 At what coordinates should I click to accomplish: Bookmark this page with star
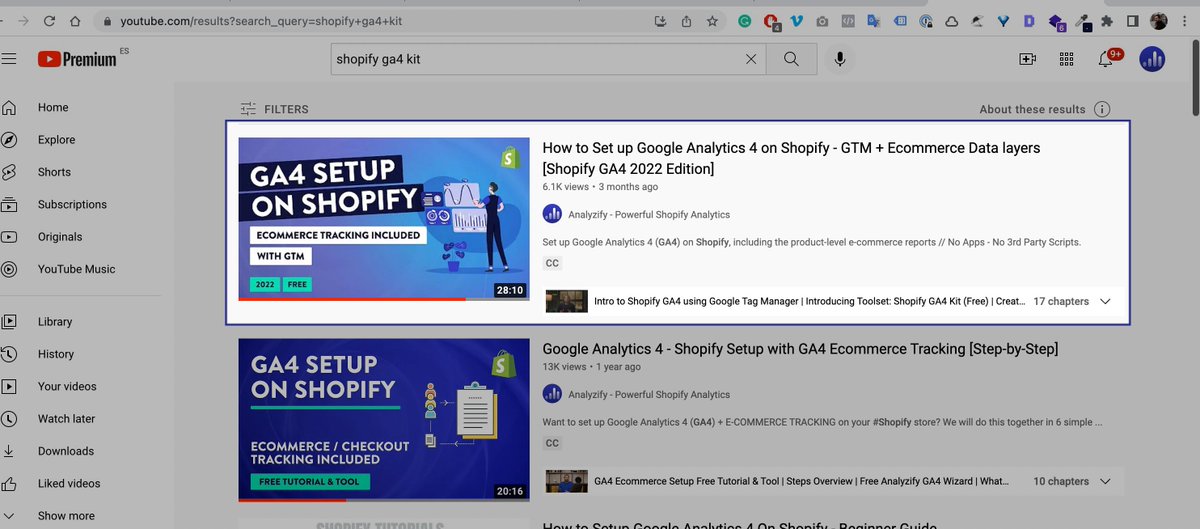(712, 20)
